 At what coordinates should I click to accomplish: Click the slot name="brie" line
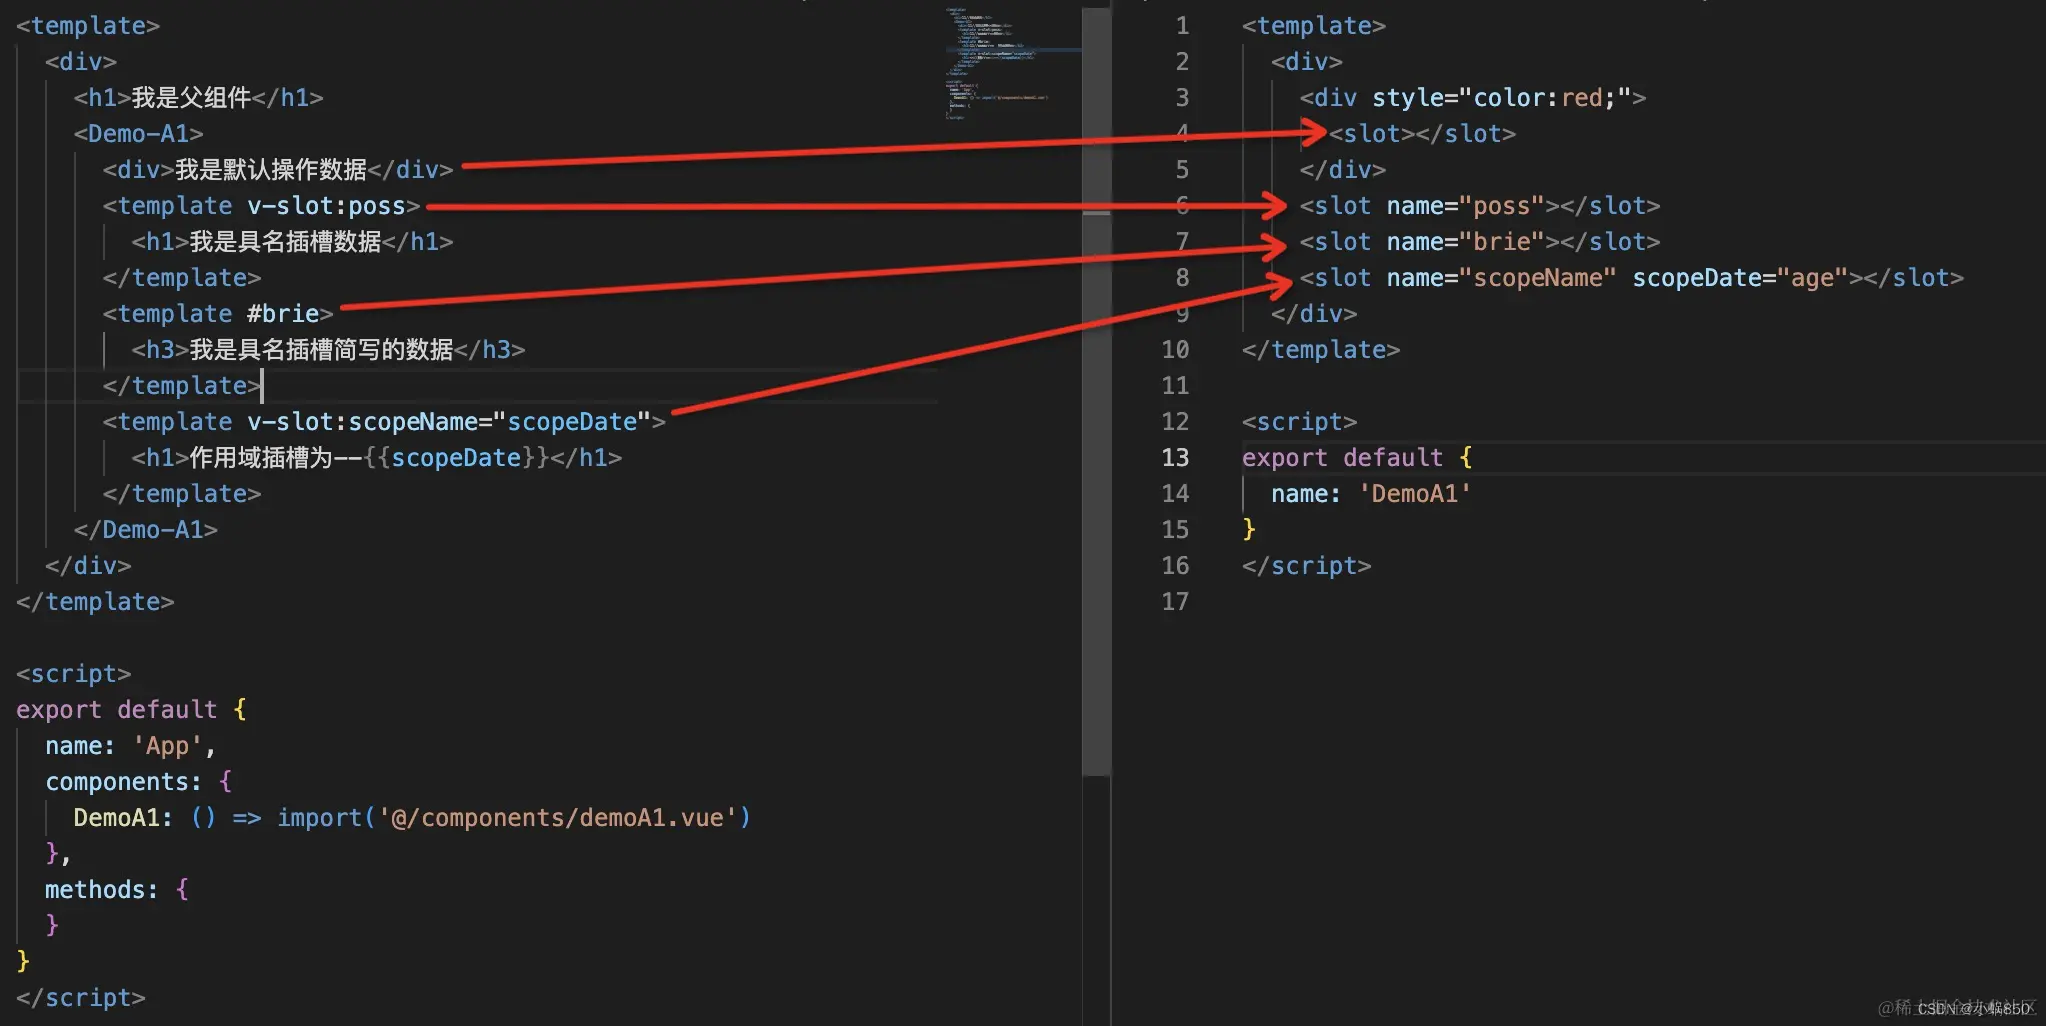coord(1479,241)
